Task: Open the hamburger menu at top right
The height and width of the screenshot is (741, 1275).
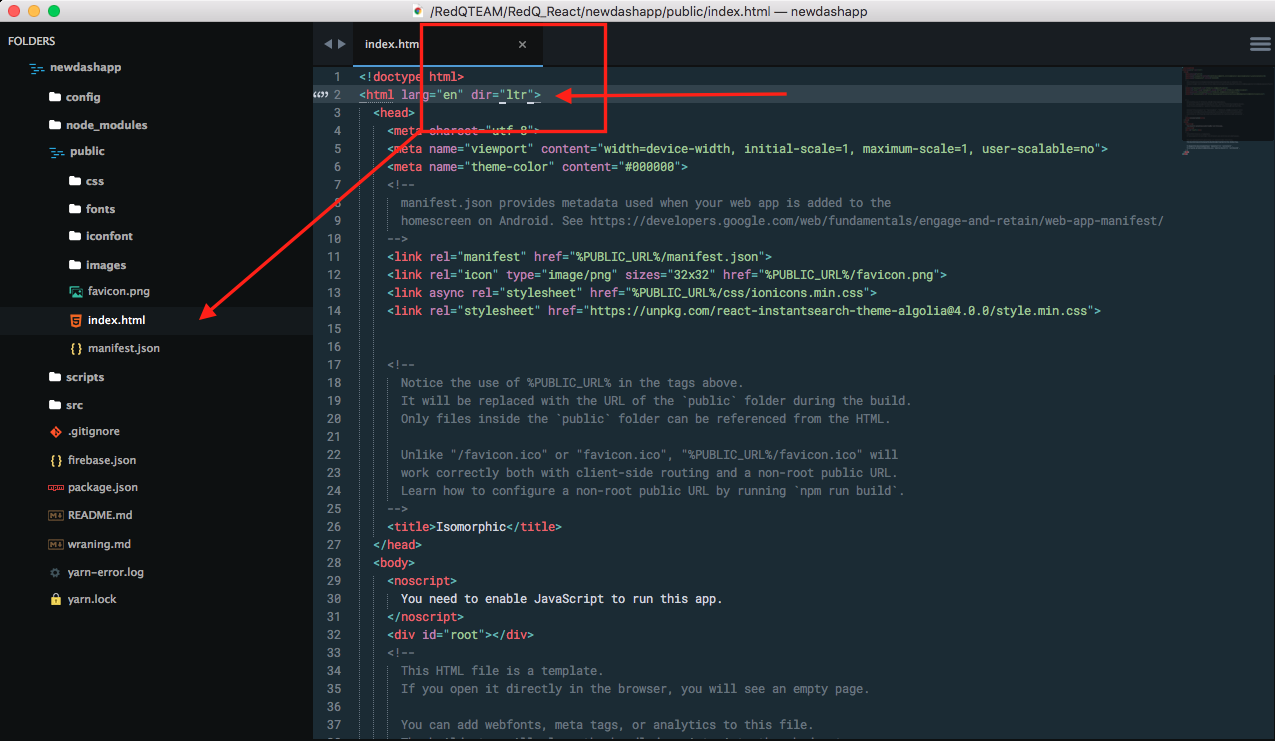Action: point(1259,44)
